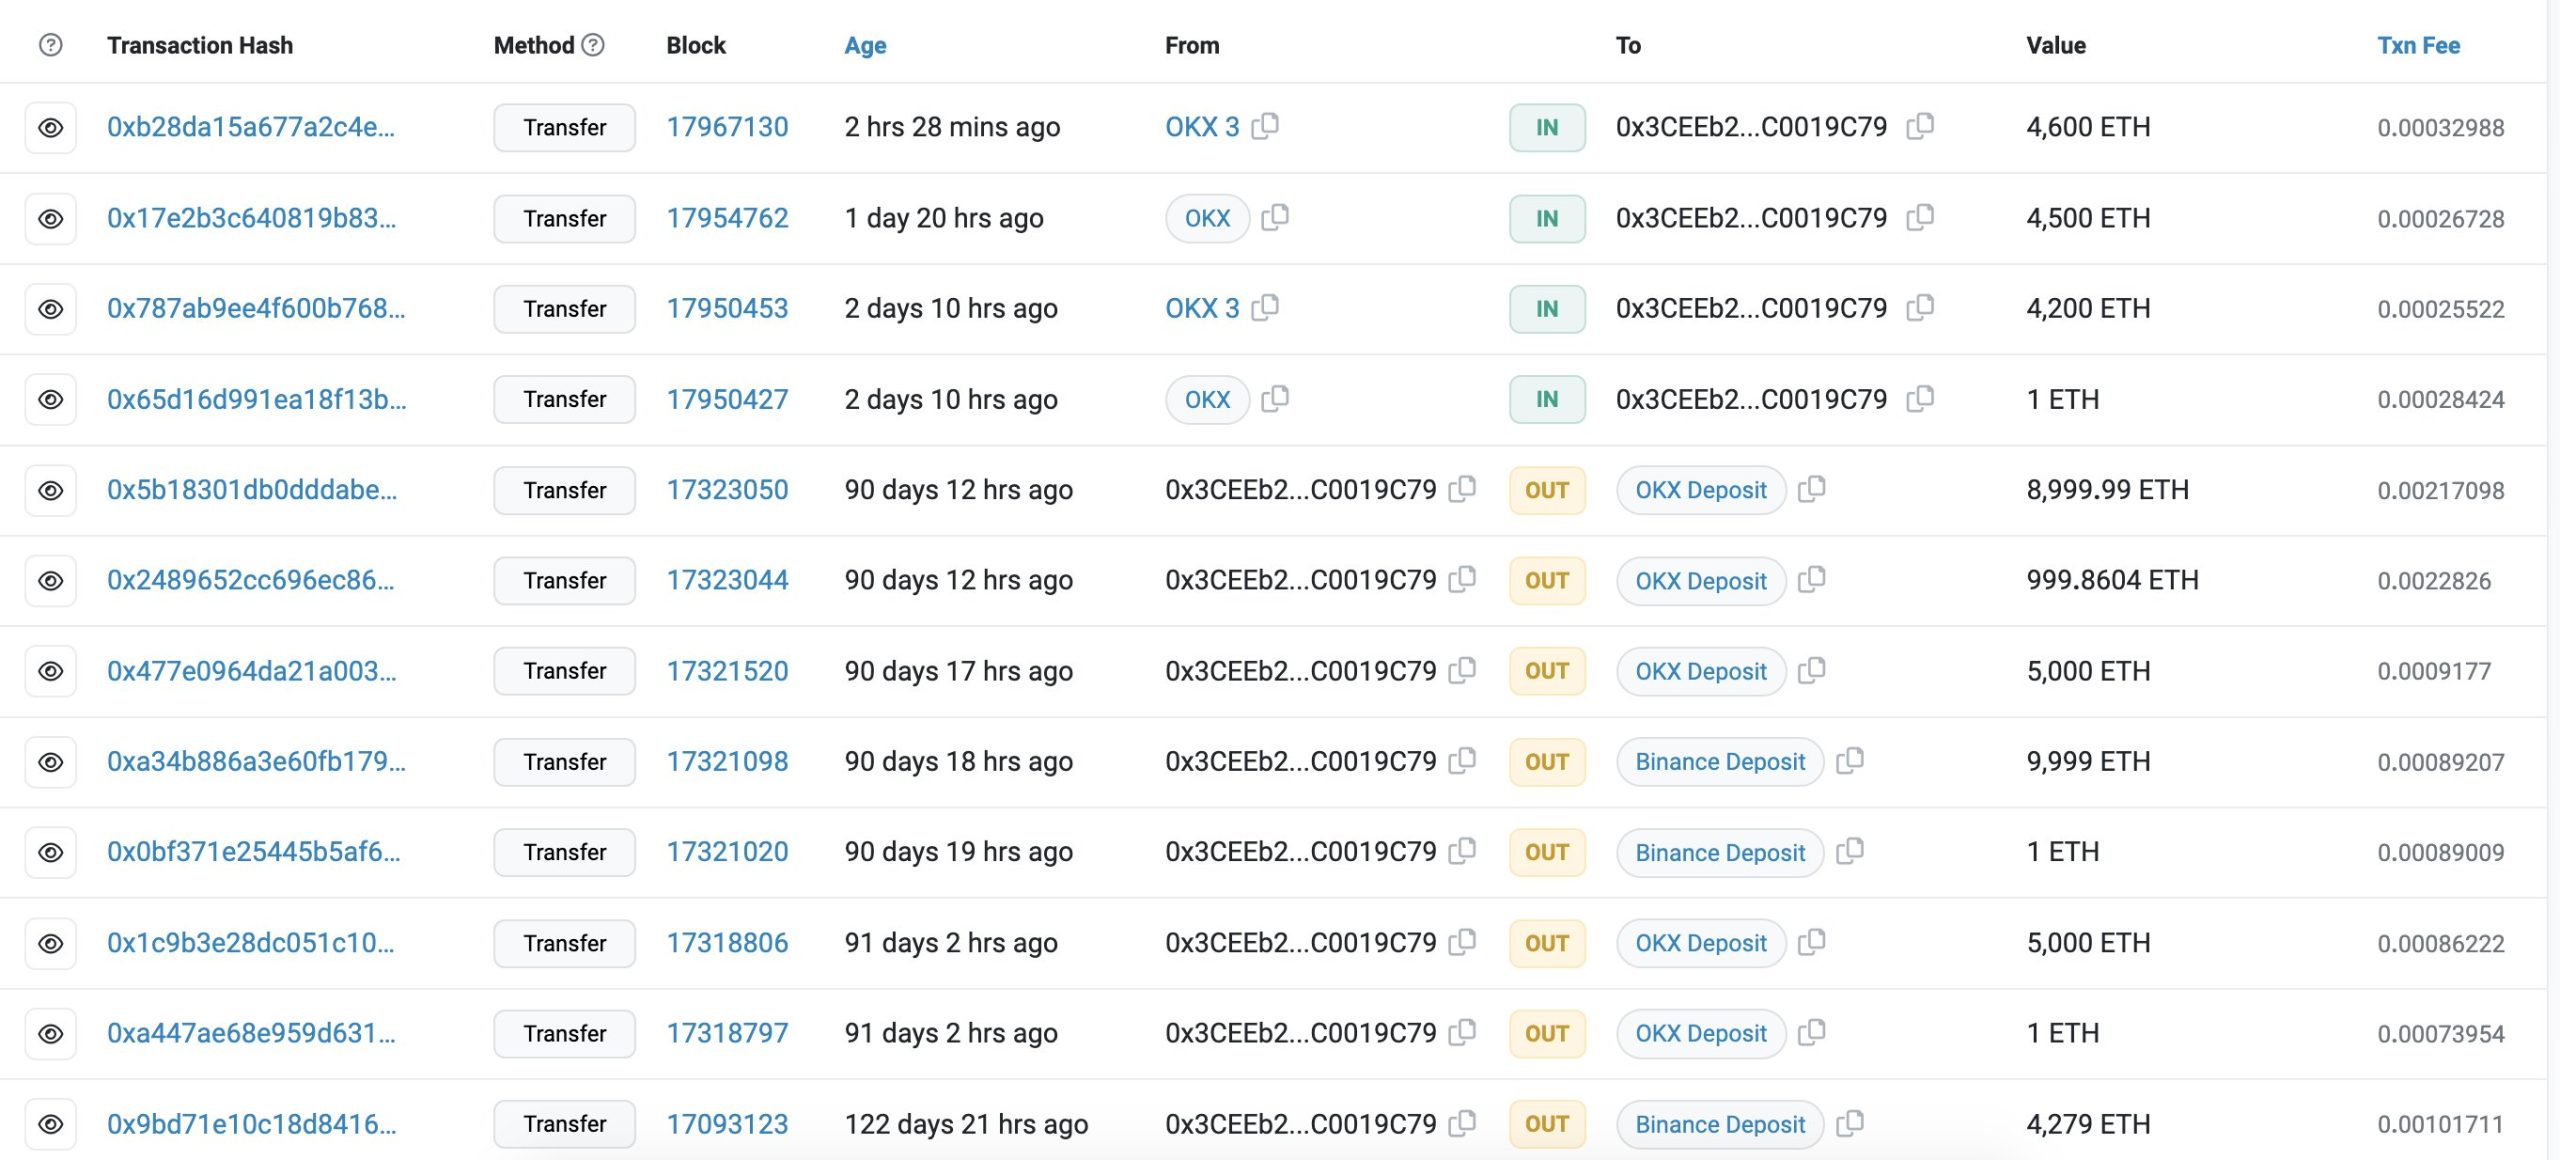
Task: Click the help icon beside the Method header
Action: click(593, 45)
